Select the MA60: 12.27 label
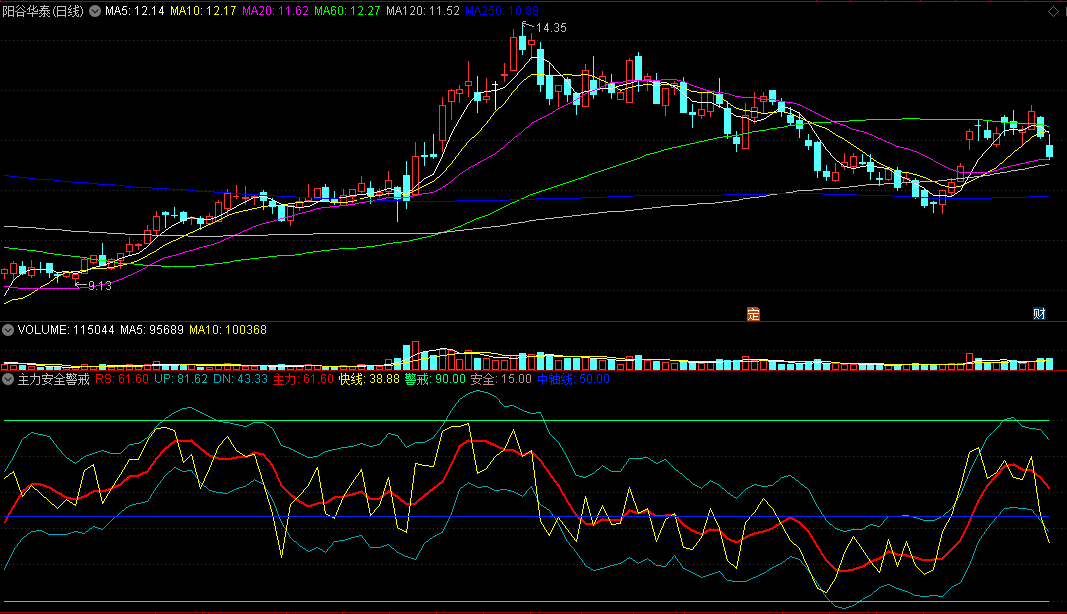The height and width of the screenshot is (614, 1067). pyautogui.click(x=347, y=11)
